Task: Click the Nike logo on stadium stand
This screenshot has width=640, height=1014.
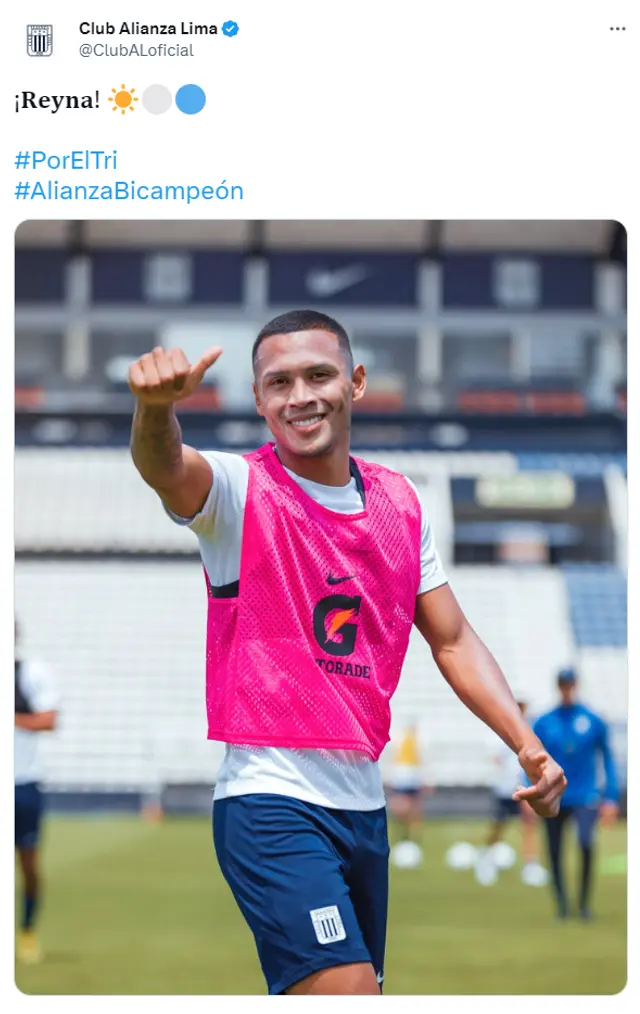Action: [336, 280]
